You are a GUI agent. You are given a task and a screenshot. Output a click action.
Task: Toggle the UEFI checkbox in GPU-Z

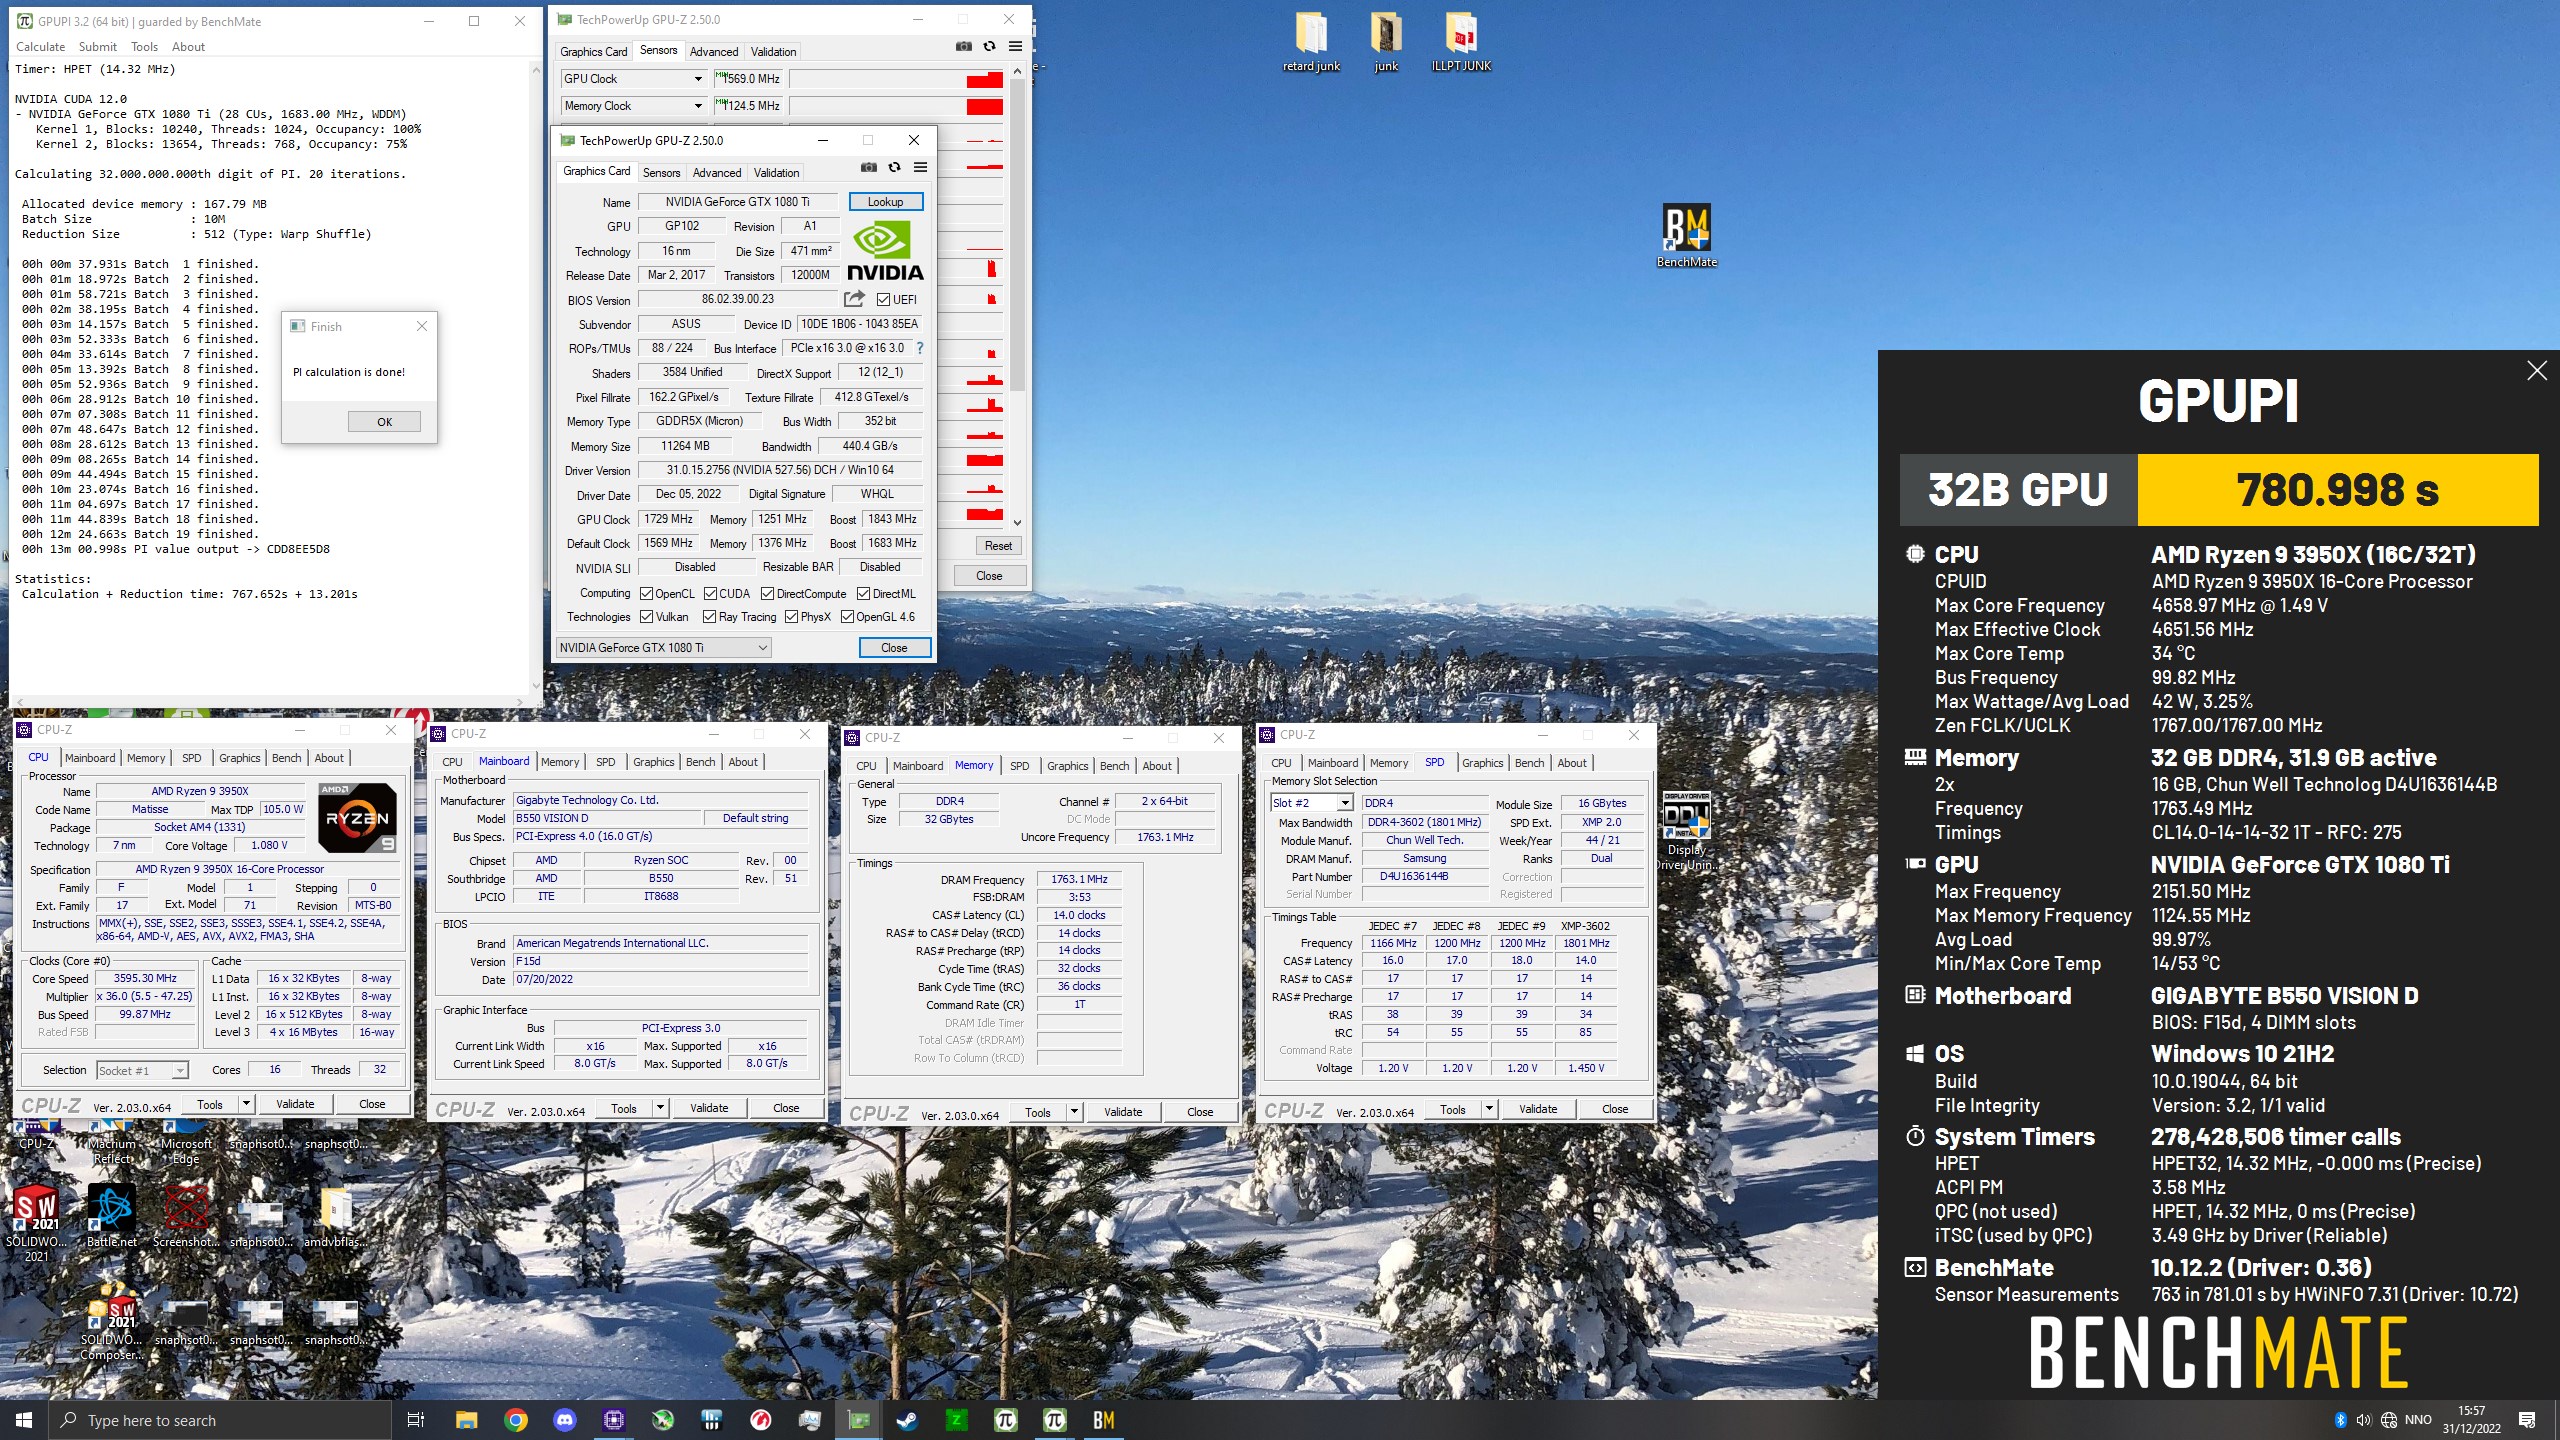pos(883,300)
